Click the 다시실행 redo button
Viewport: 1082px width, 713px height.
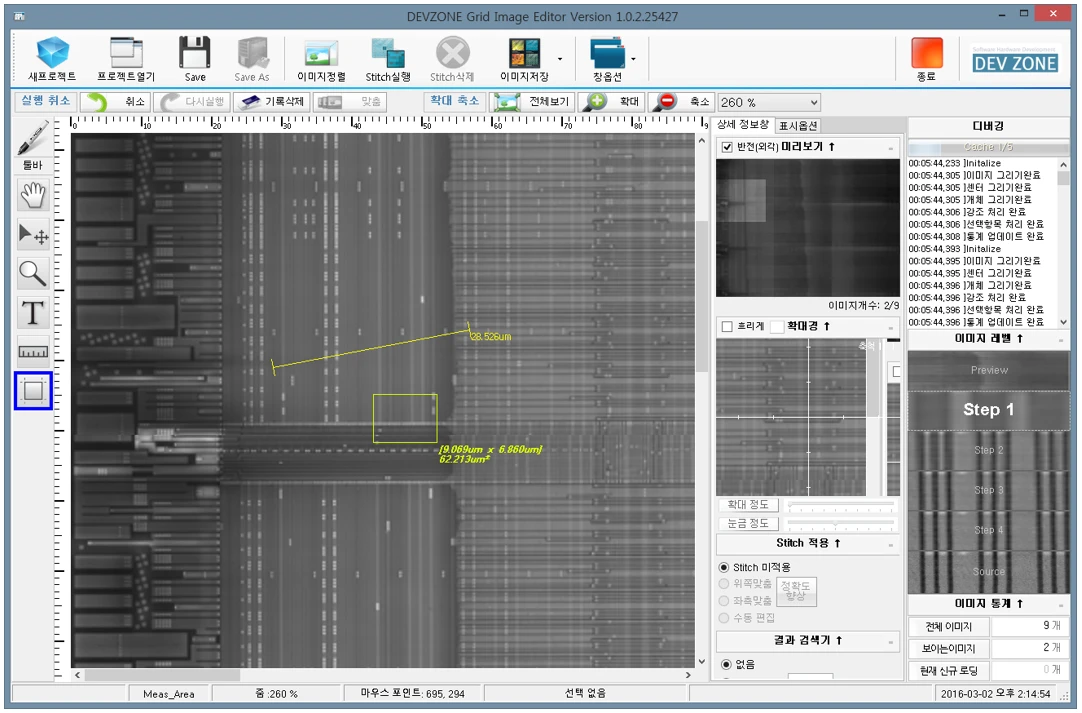pyautogui.click(x=192, y=102)
